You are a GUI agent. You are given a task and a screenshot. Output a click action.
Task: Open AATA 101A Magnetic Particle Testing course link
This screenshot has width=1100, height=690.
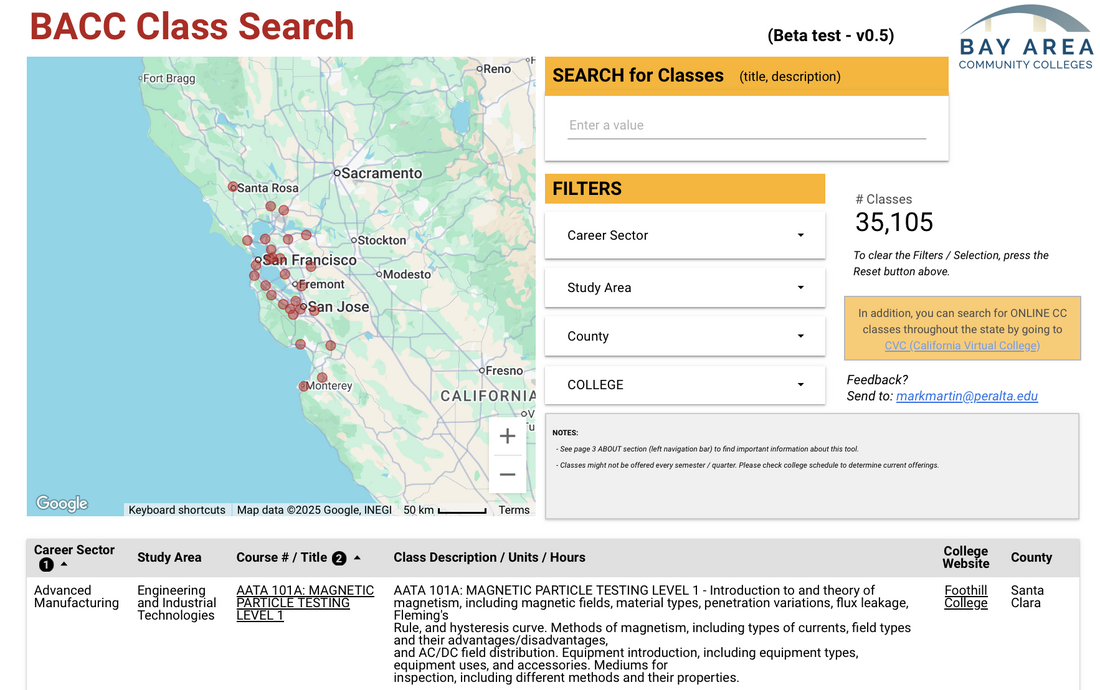304,603
